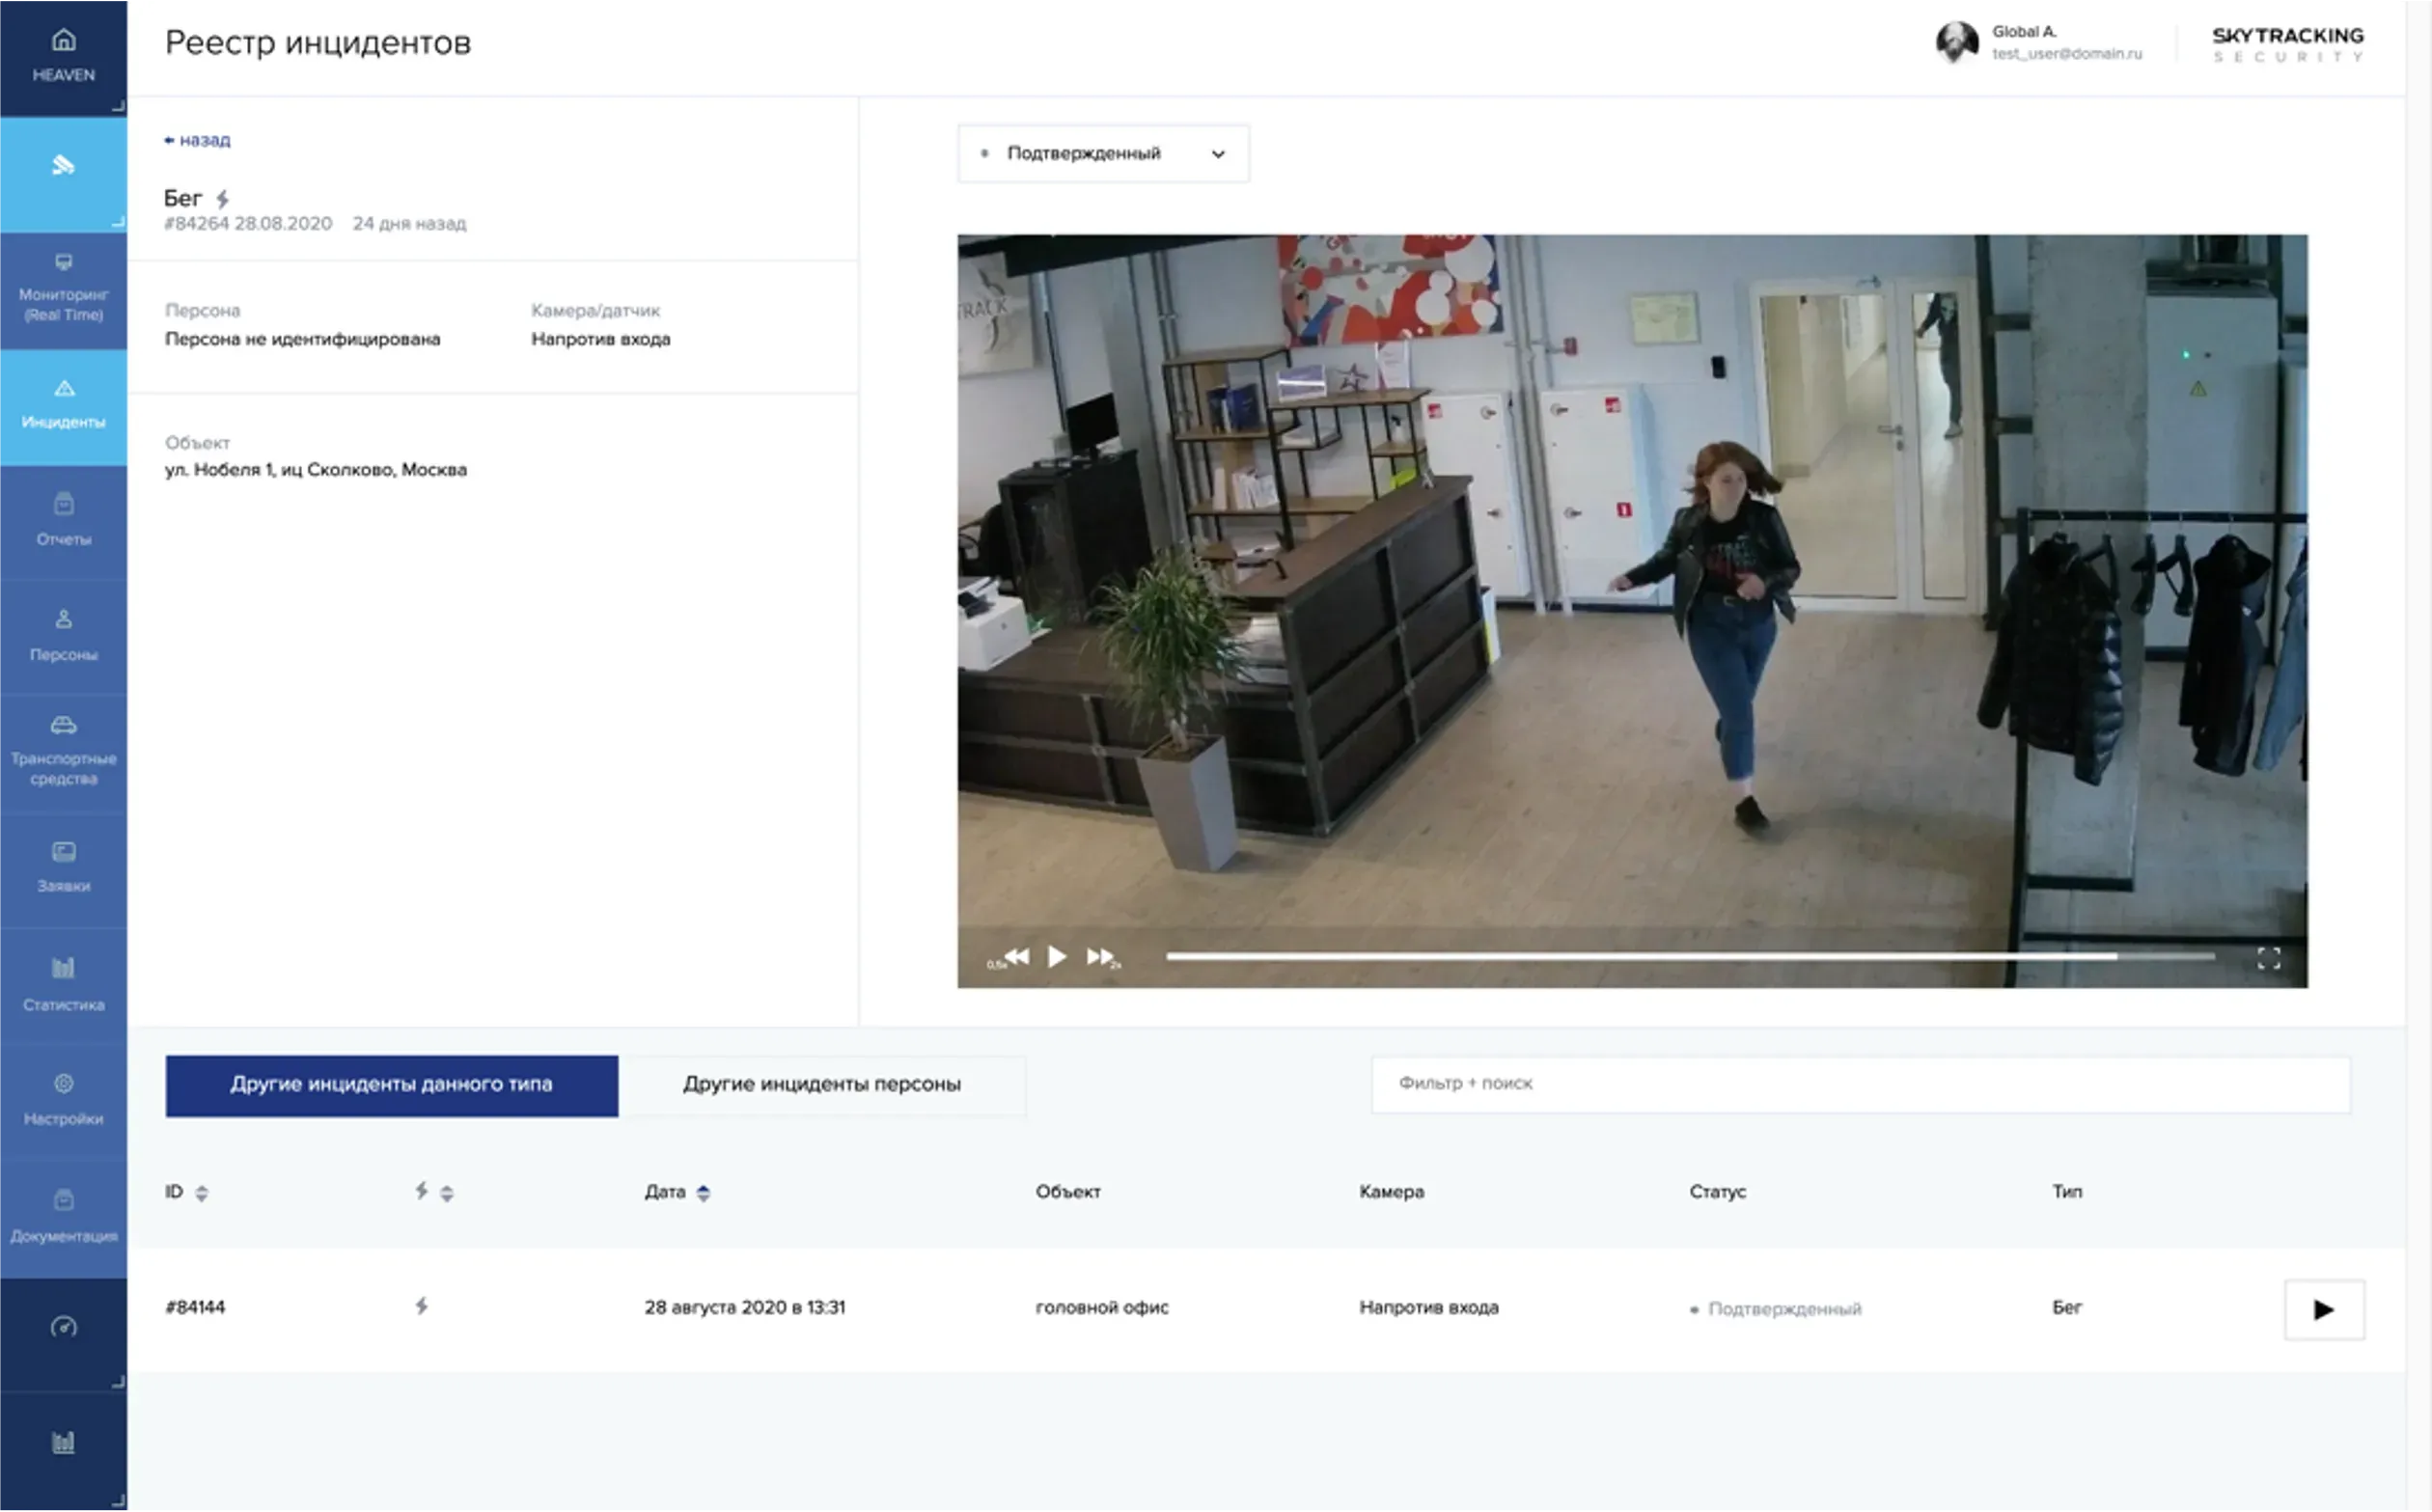Click test_user@domain.ru account text
This screenshot has width=2432, height=1512.
pyautogui.click(x=2066, y=54)
